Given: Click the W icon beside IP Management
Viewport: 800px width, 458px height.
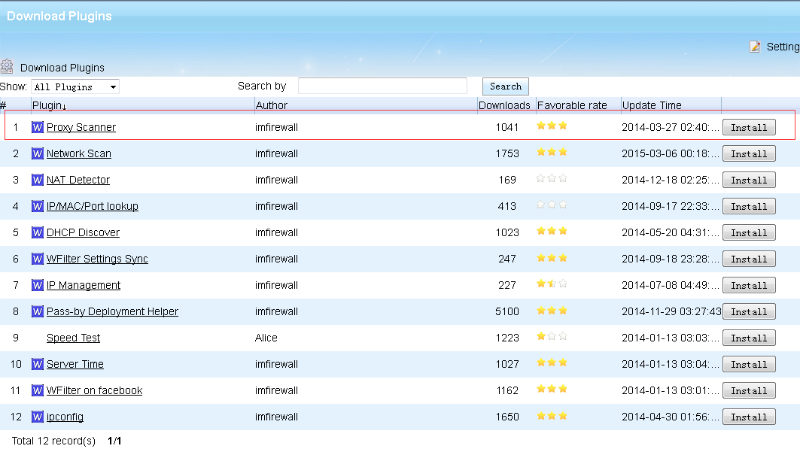Looking at the screenshot, I should 37,285.
